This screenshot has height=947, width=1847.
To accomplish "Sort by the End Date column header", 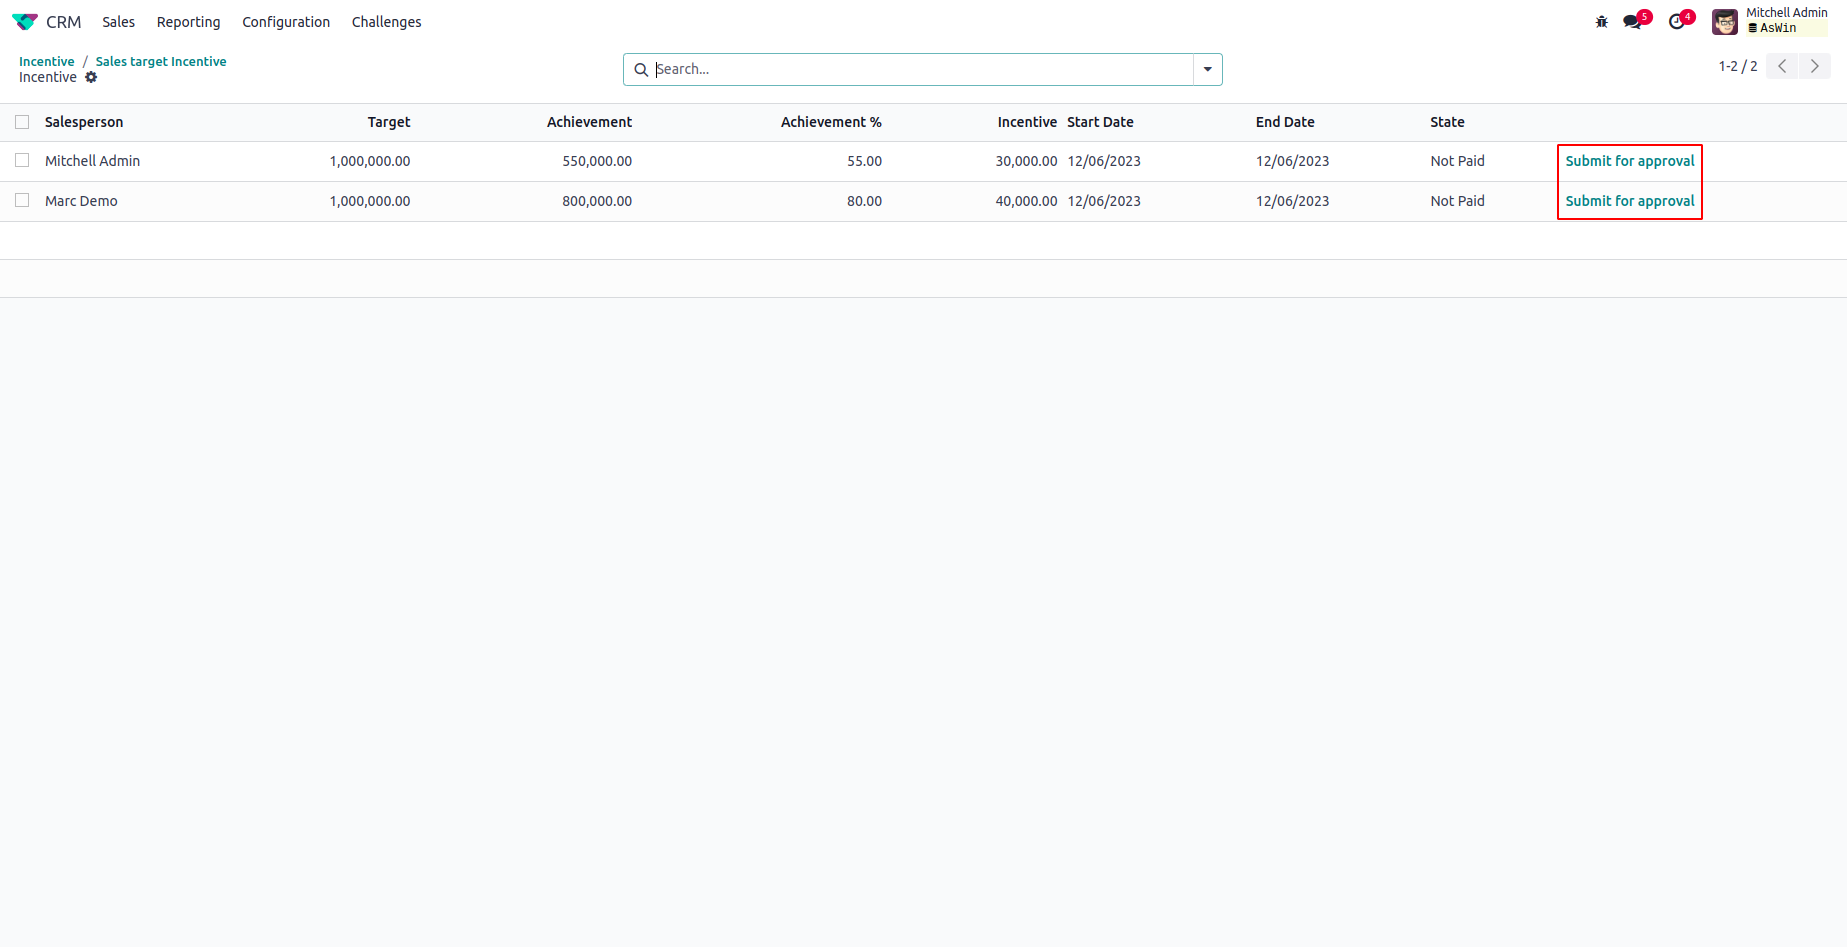I will 1285,122.
